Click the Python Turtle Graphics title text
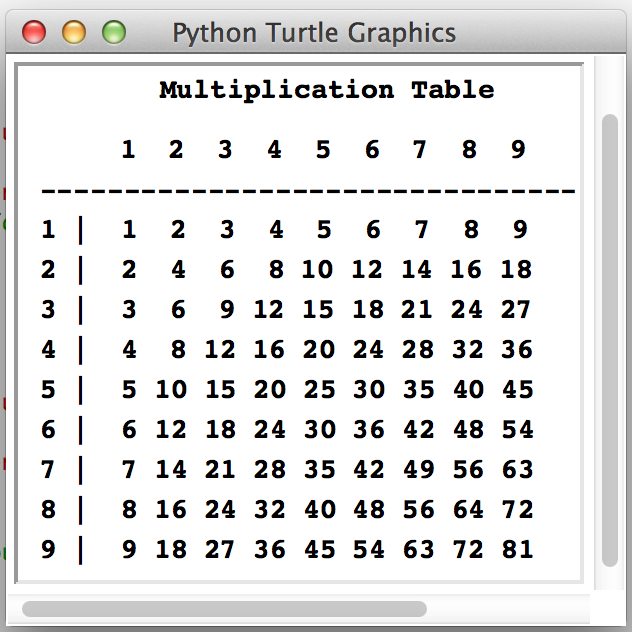 314,32
